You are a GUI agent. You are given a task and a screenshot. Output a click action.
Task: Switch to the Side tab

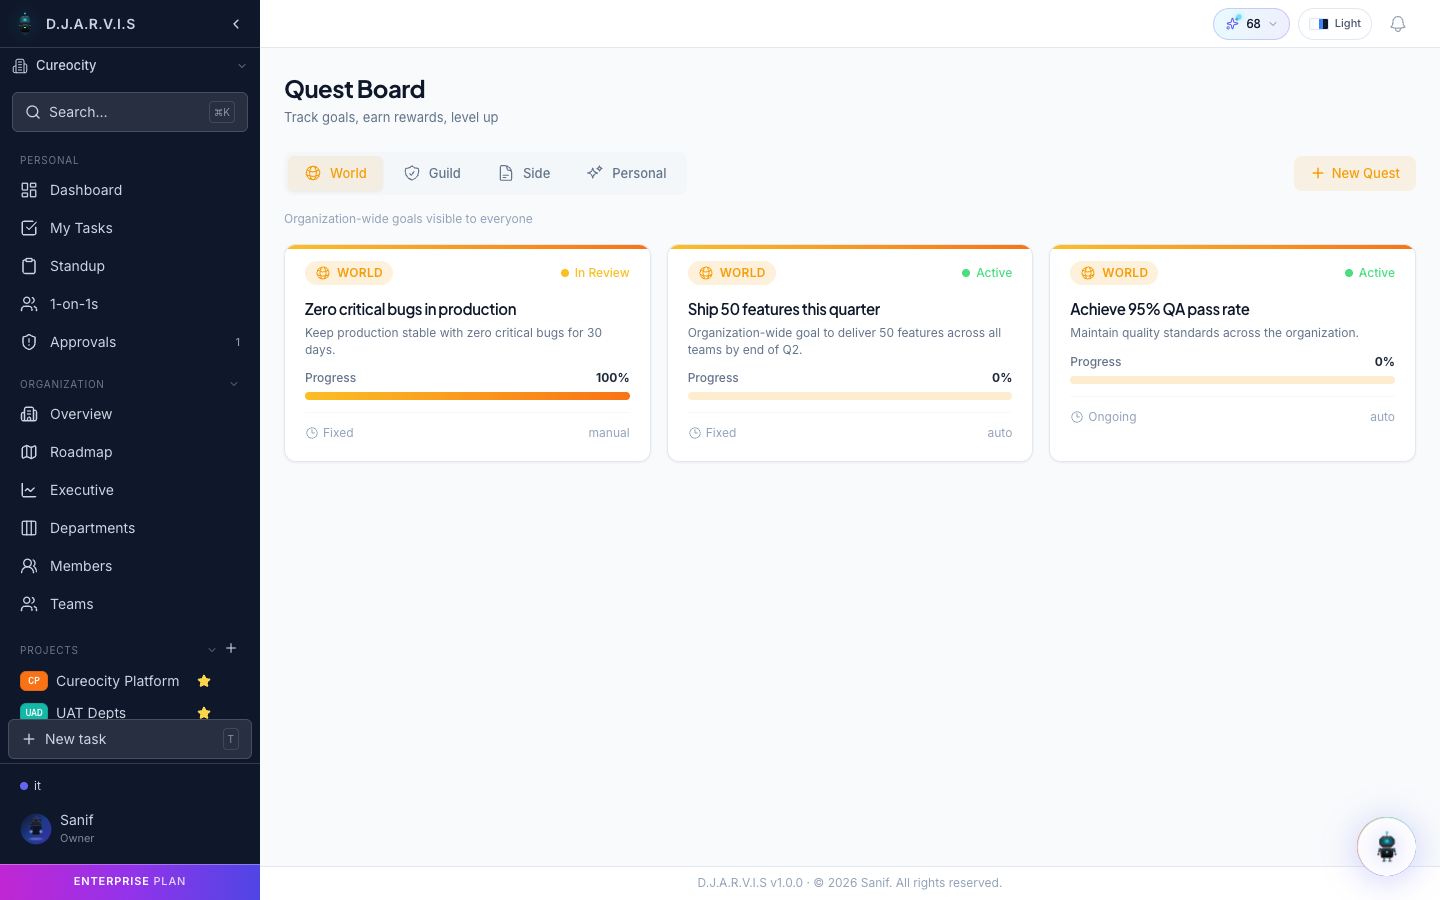click(x=525, y=173)
